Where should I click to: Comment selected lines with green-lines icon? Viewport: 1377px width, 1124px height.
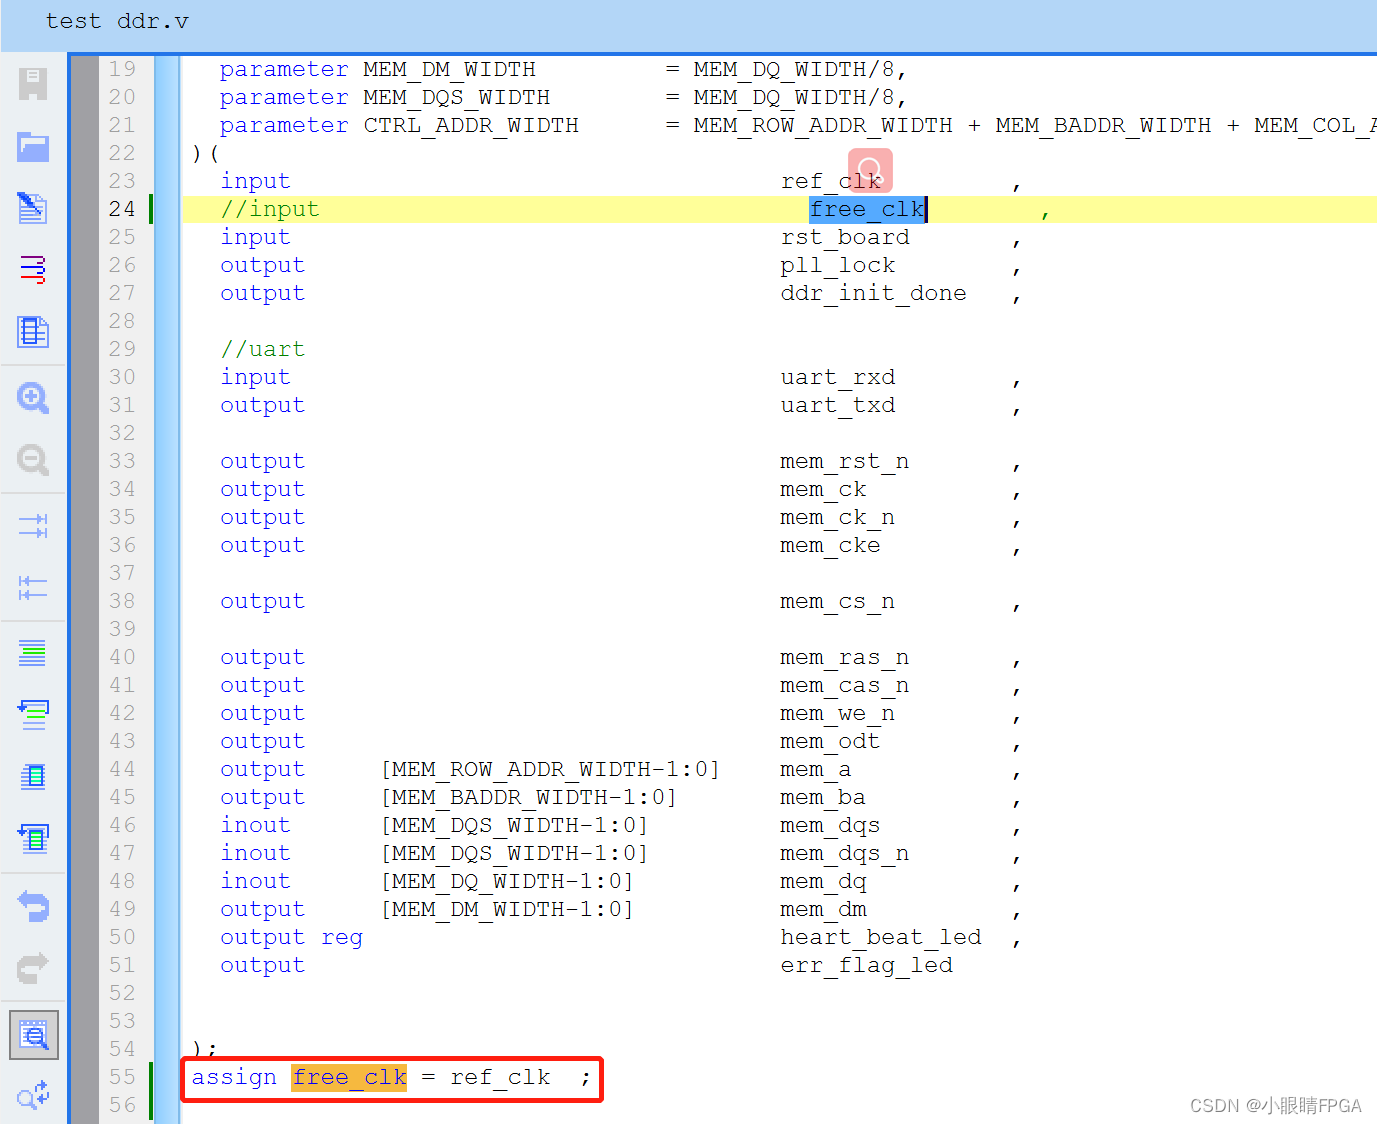click(33, 653)
